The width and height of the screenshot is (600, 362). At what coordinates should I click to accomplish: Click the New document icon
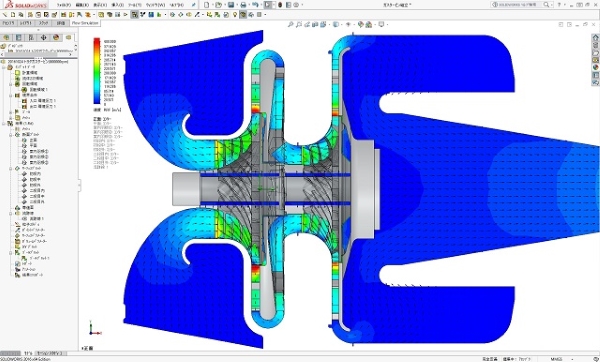tap(207, 5)
